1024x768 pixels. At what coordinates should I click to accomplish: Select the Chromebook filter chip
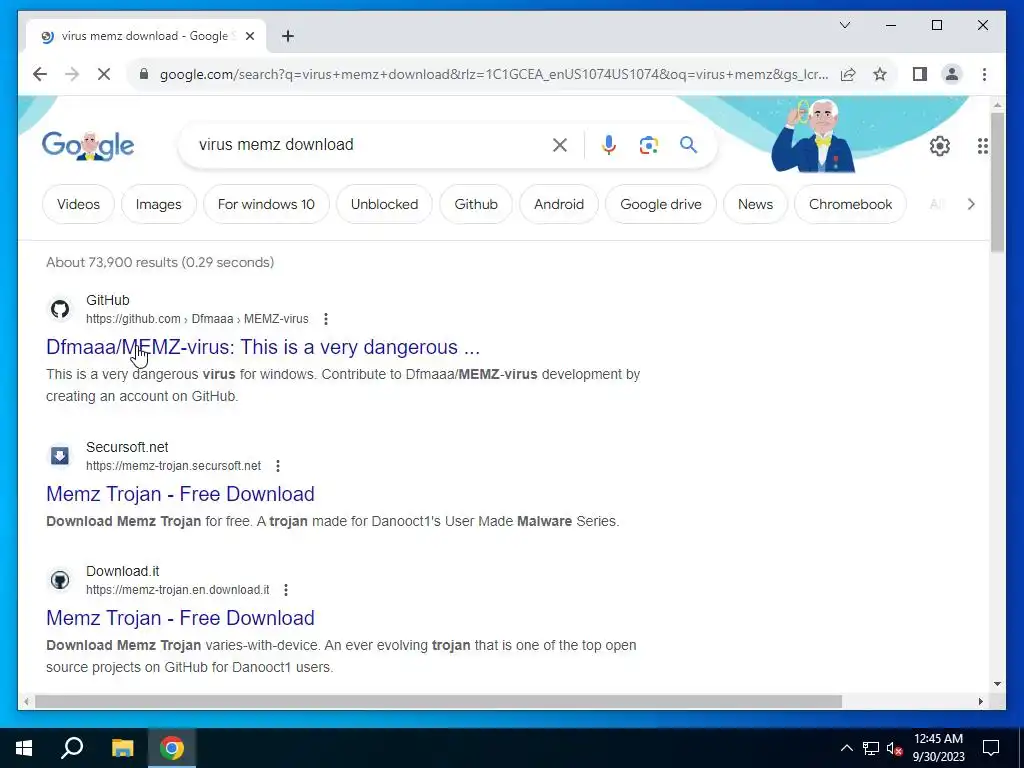coord(850,204)
